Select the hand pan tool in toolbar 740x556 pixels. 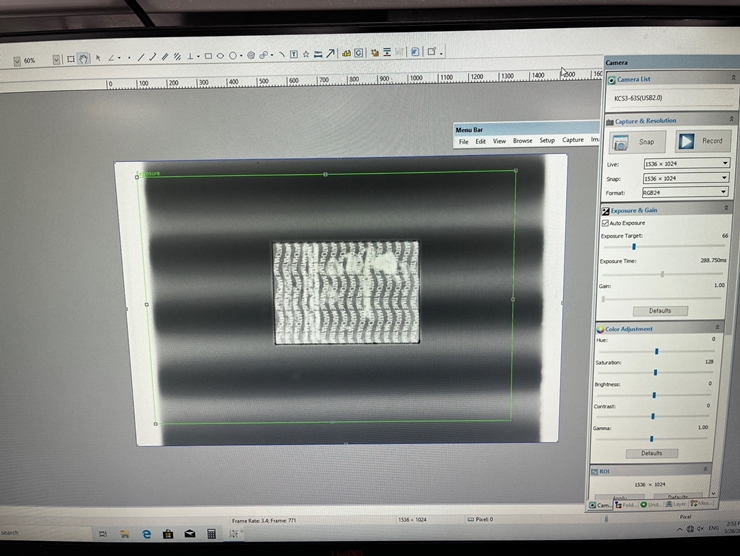83,59
